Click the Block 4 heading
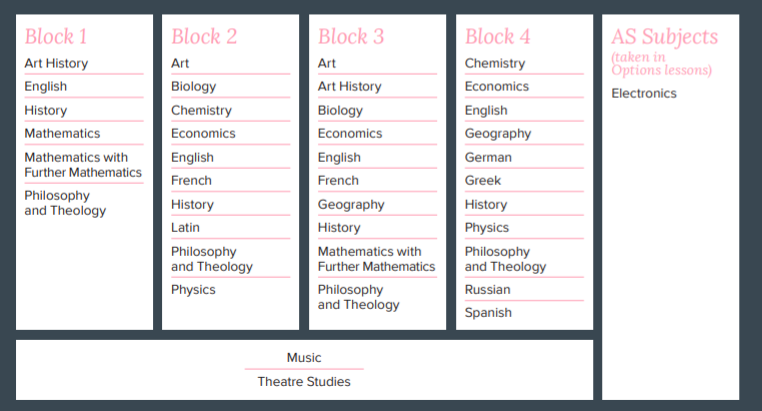 click(498, 37)
